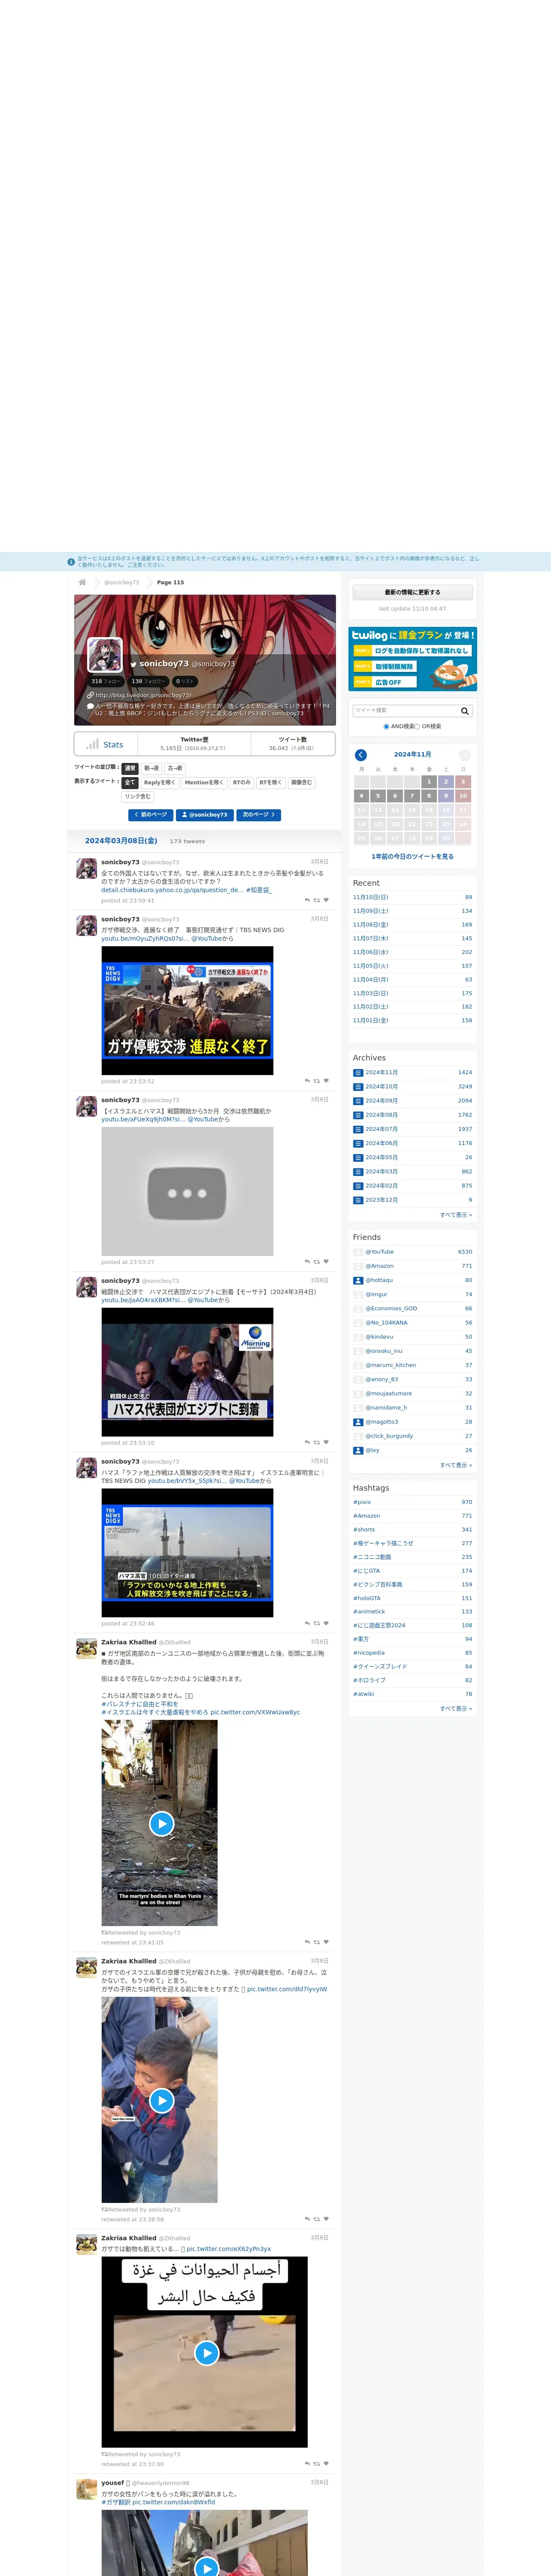
Task: Open sonicboy73's profile avatar in the header
Action: pos(105,655)
